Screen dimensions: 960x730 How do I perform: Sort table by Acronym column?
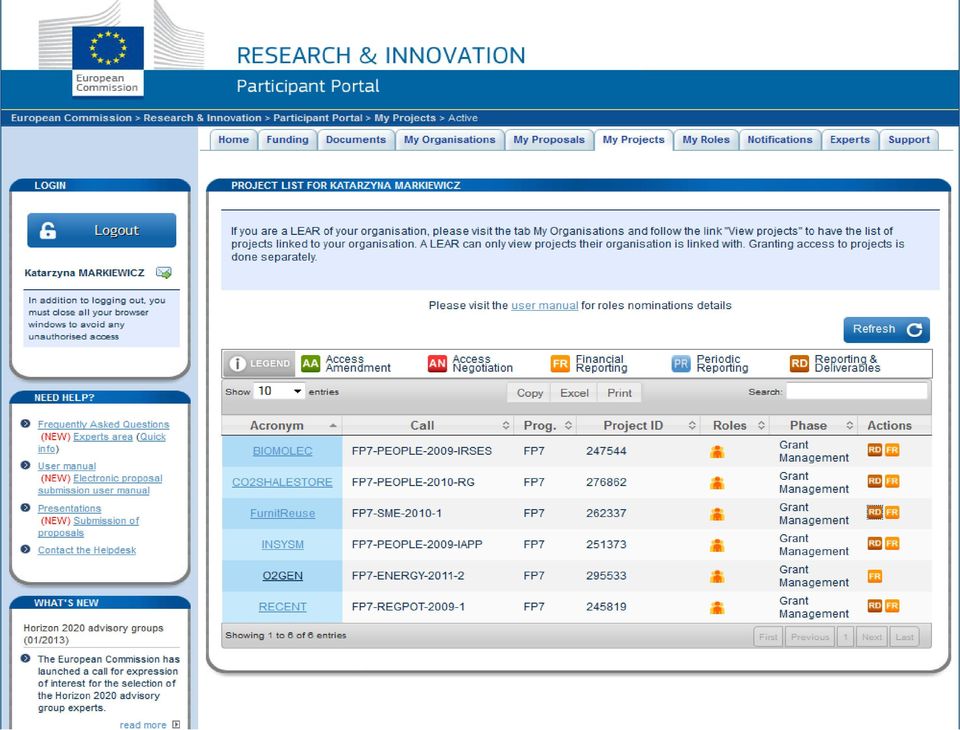pyautogui.click(x=282, y=426)
